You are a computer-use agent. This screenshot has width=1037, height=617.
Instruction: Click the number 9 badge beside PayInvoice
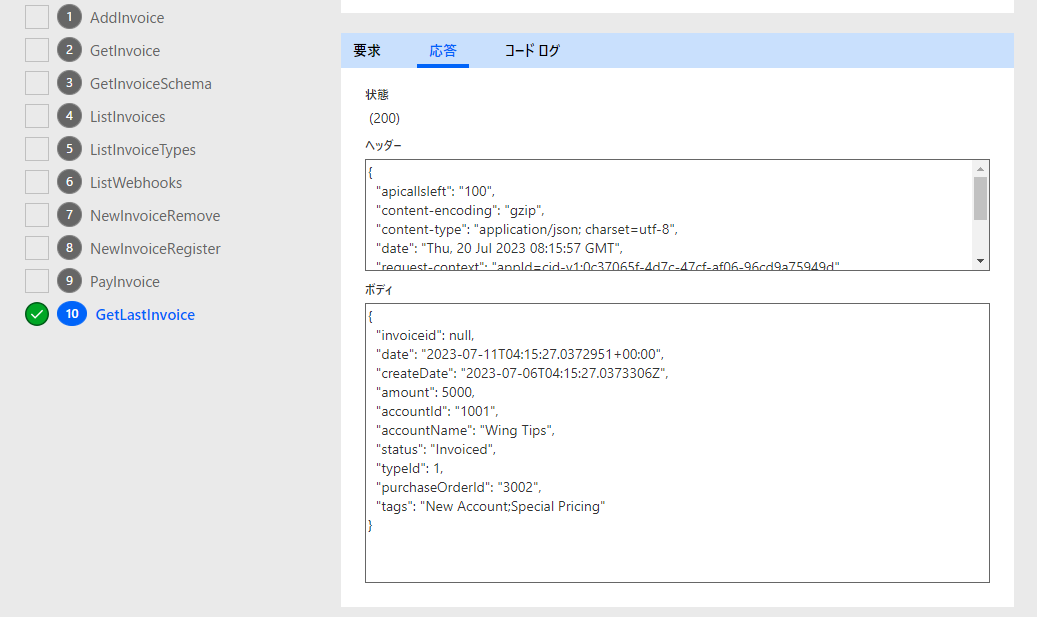69,281
